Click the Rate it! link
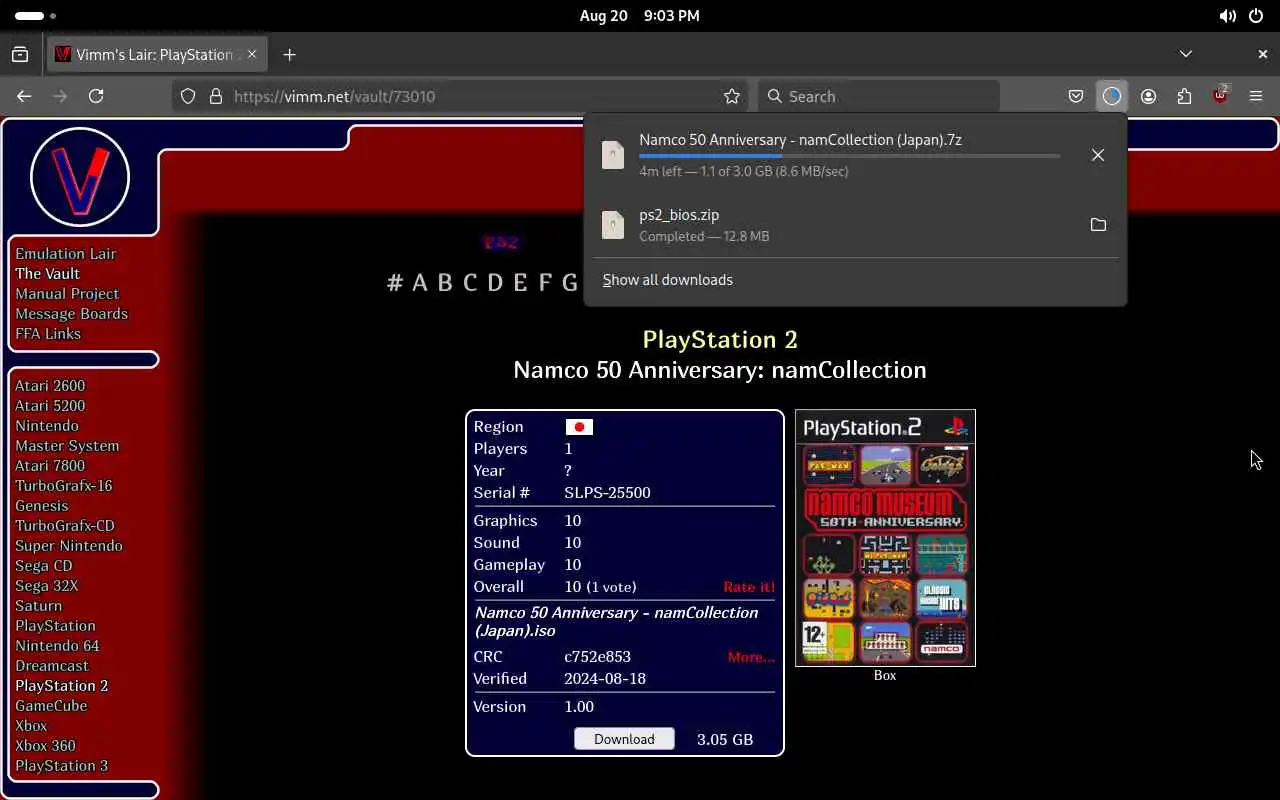This screenshot has height=800, width=1280. [749, 587]
